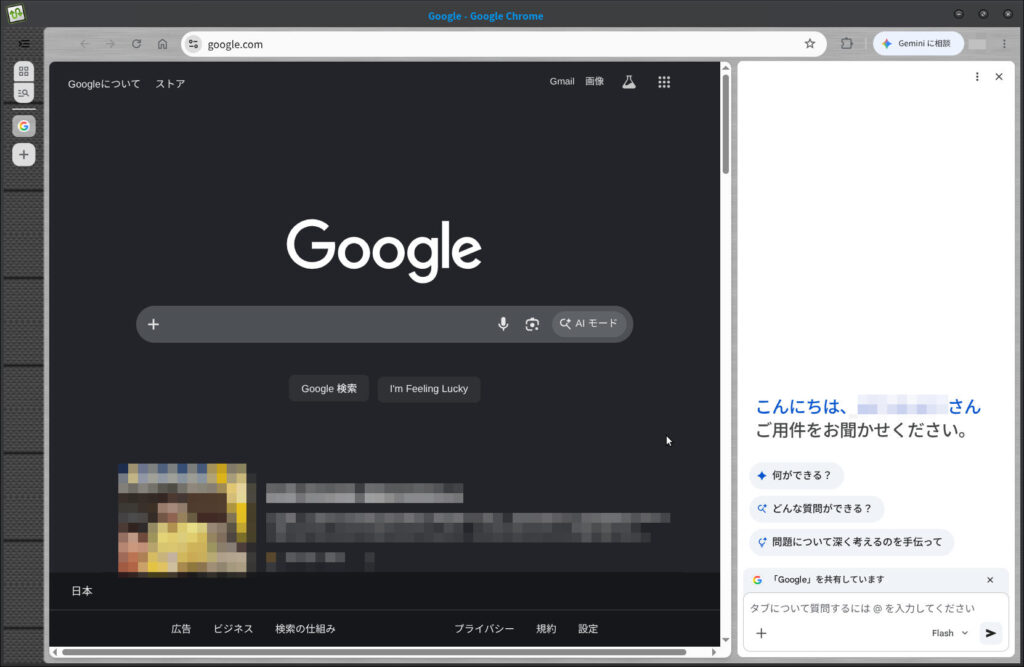The width and height of the screenshot is (1024, 667).
Task: Open the 'Googleについて' link
Action: (104, 84)
